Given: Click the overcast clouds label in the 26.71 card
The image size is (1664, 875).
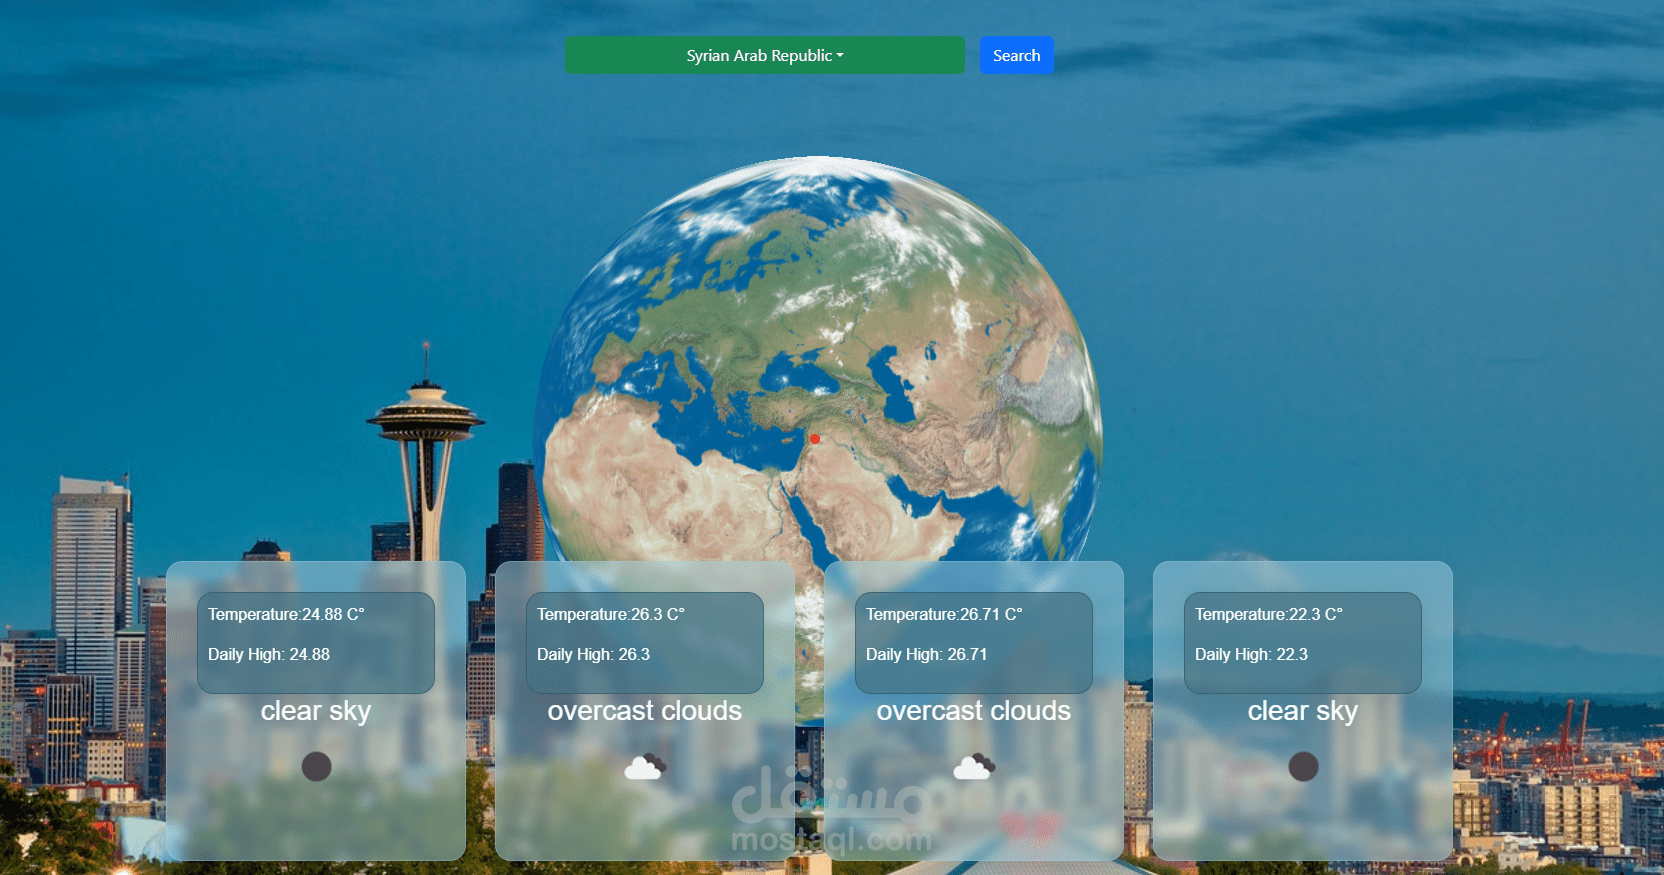Looking at the screenshot, I should (x=974, y=711).
